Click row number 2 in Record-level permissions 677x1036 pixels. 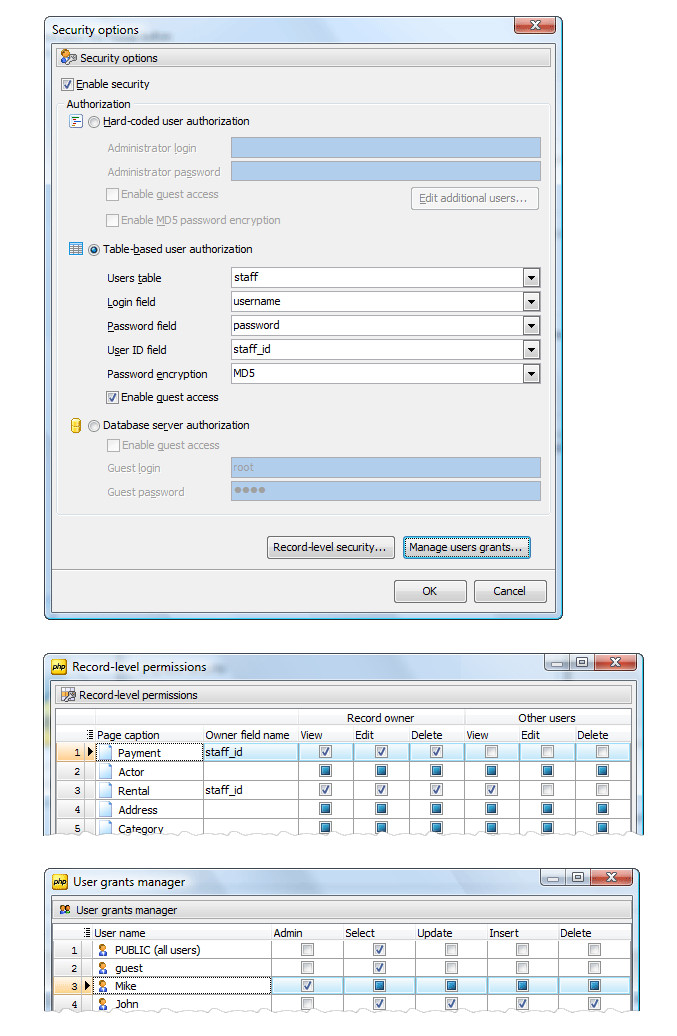(x=77, y=771)
